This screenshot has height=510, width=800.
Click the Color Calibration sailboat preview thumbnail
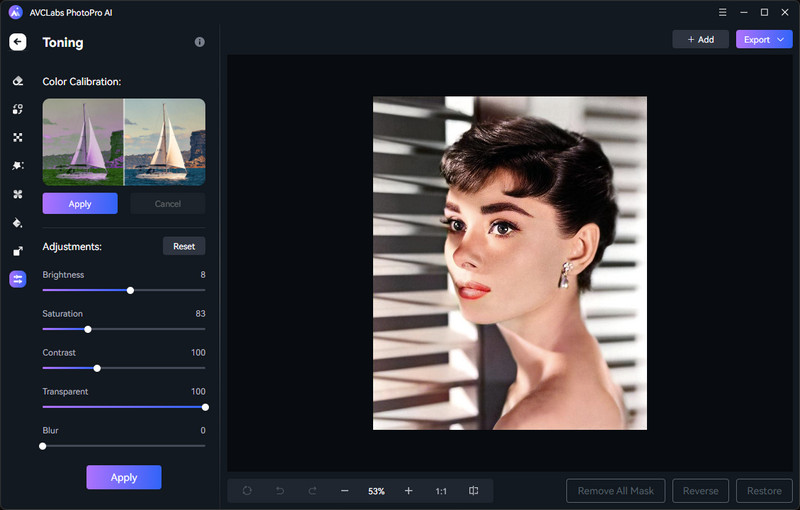124,142
